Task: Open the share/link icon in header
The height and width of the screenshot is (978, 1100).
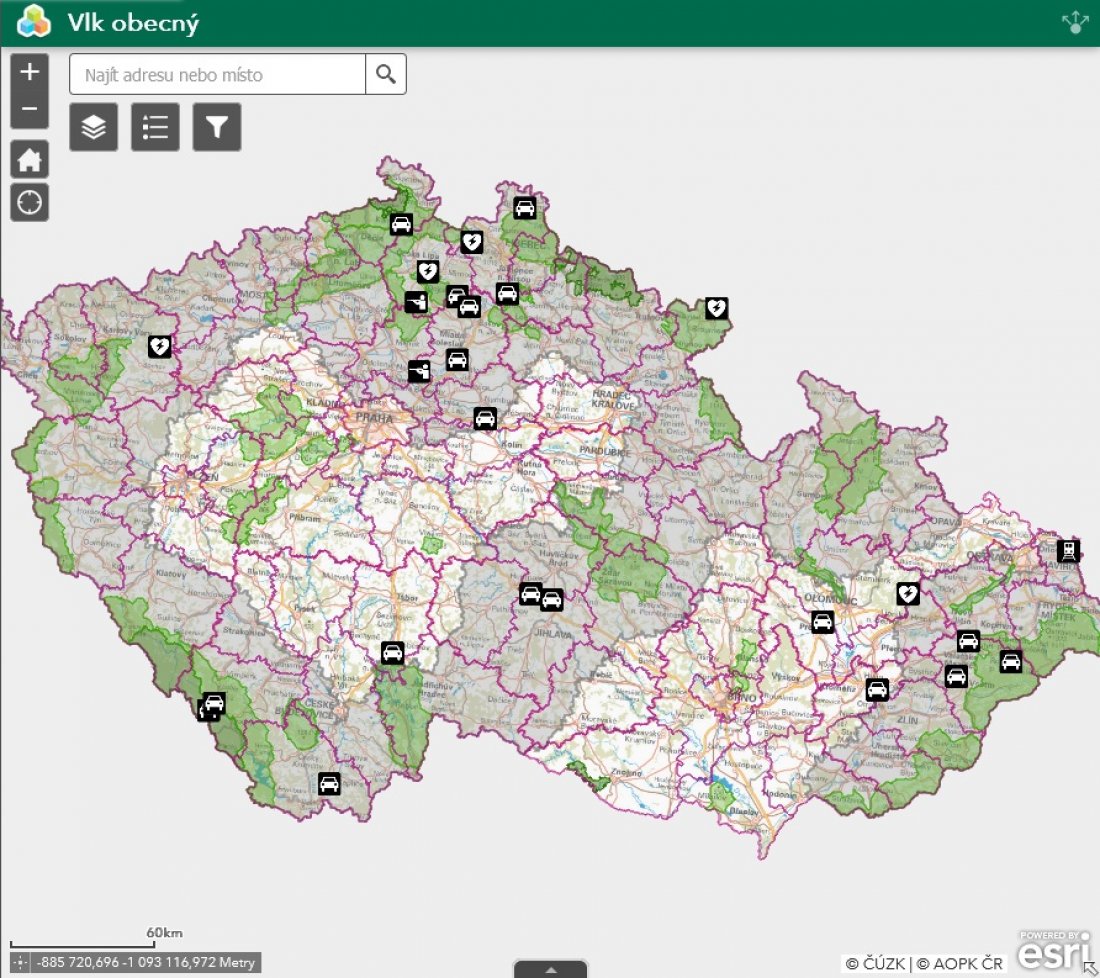Action: 1075,23
